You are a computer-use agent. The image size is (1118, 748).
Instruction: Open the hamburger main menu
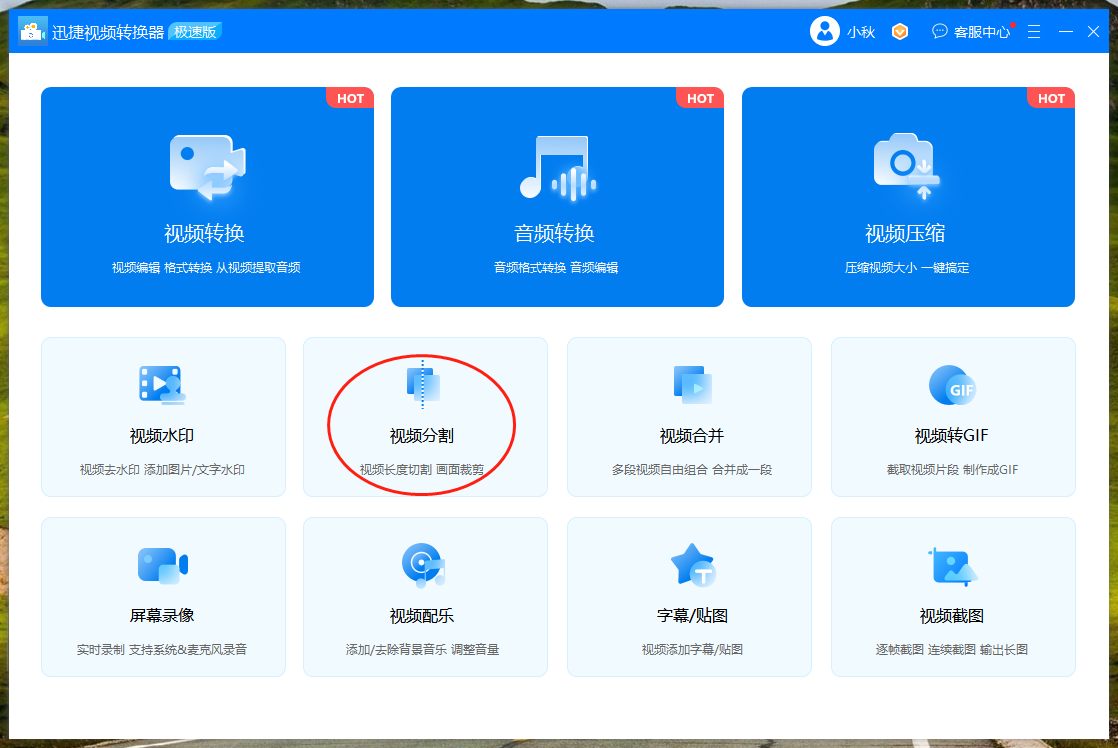tap(1034, 32)
